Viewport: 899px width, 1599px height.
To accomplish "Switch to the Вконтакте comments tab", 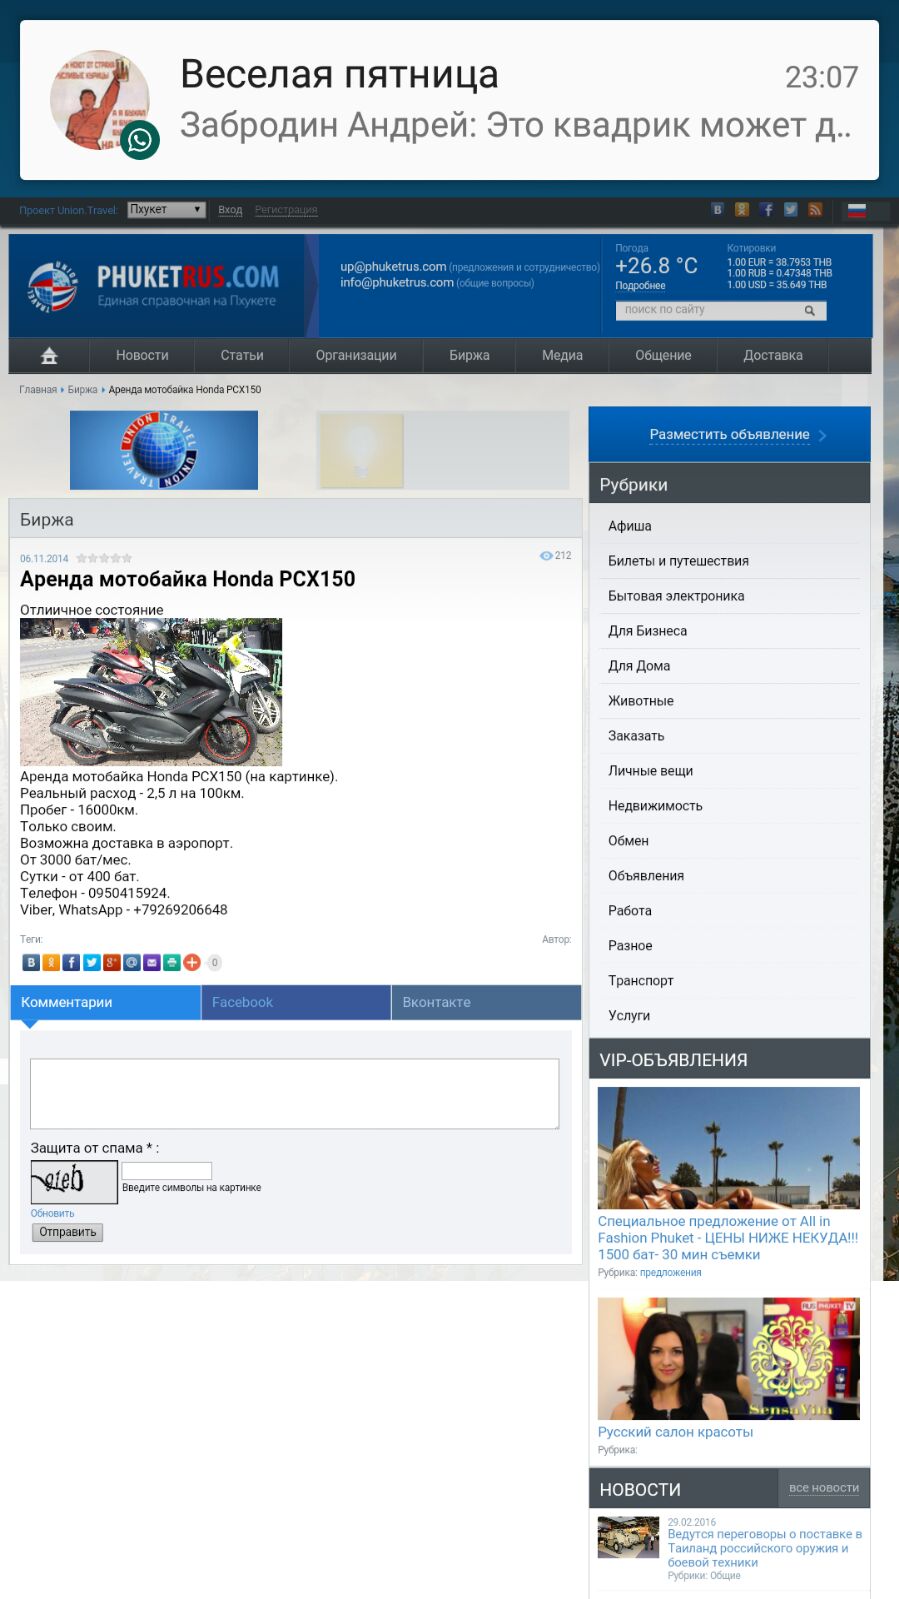I will coord(486,1002).
